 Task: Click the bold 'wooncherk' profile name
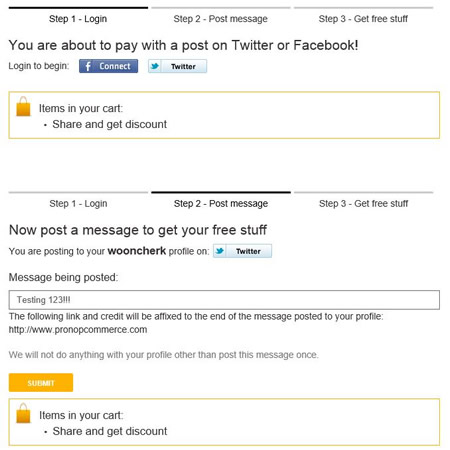[x=137, y=251]
